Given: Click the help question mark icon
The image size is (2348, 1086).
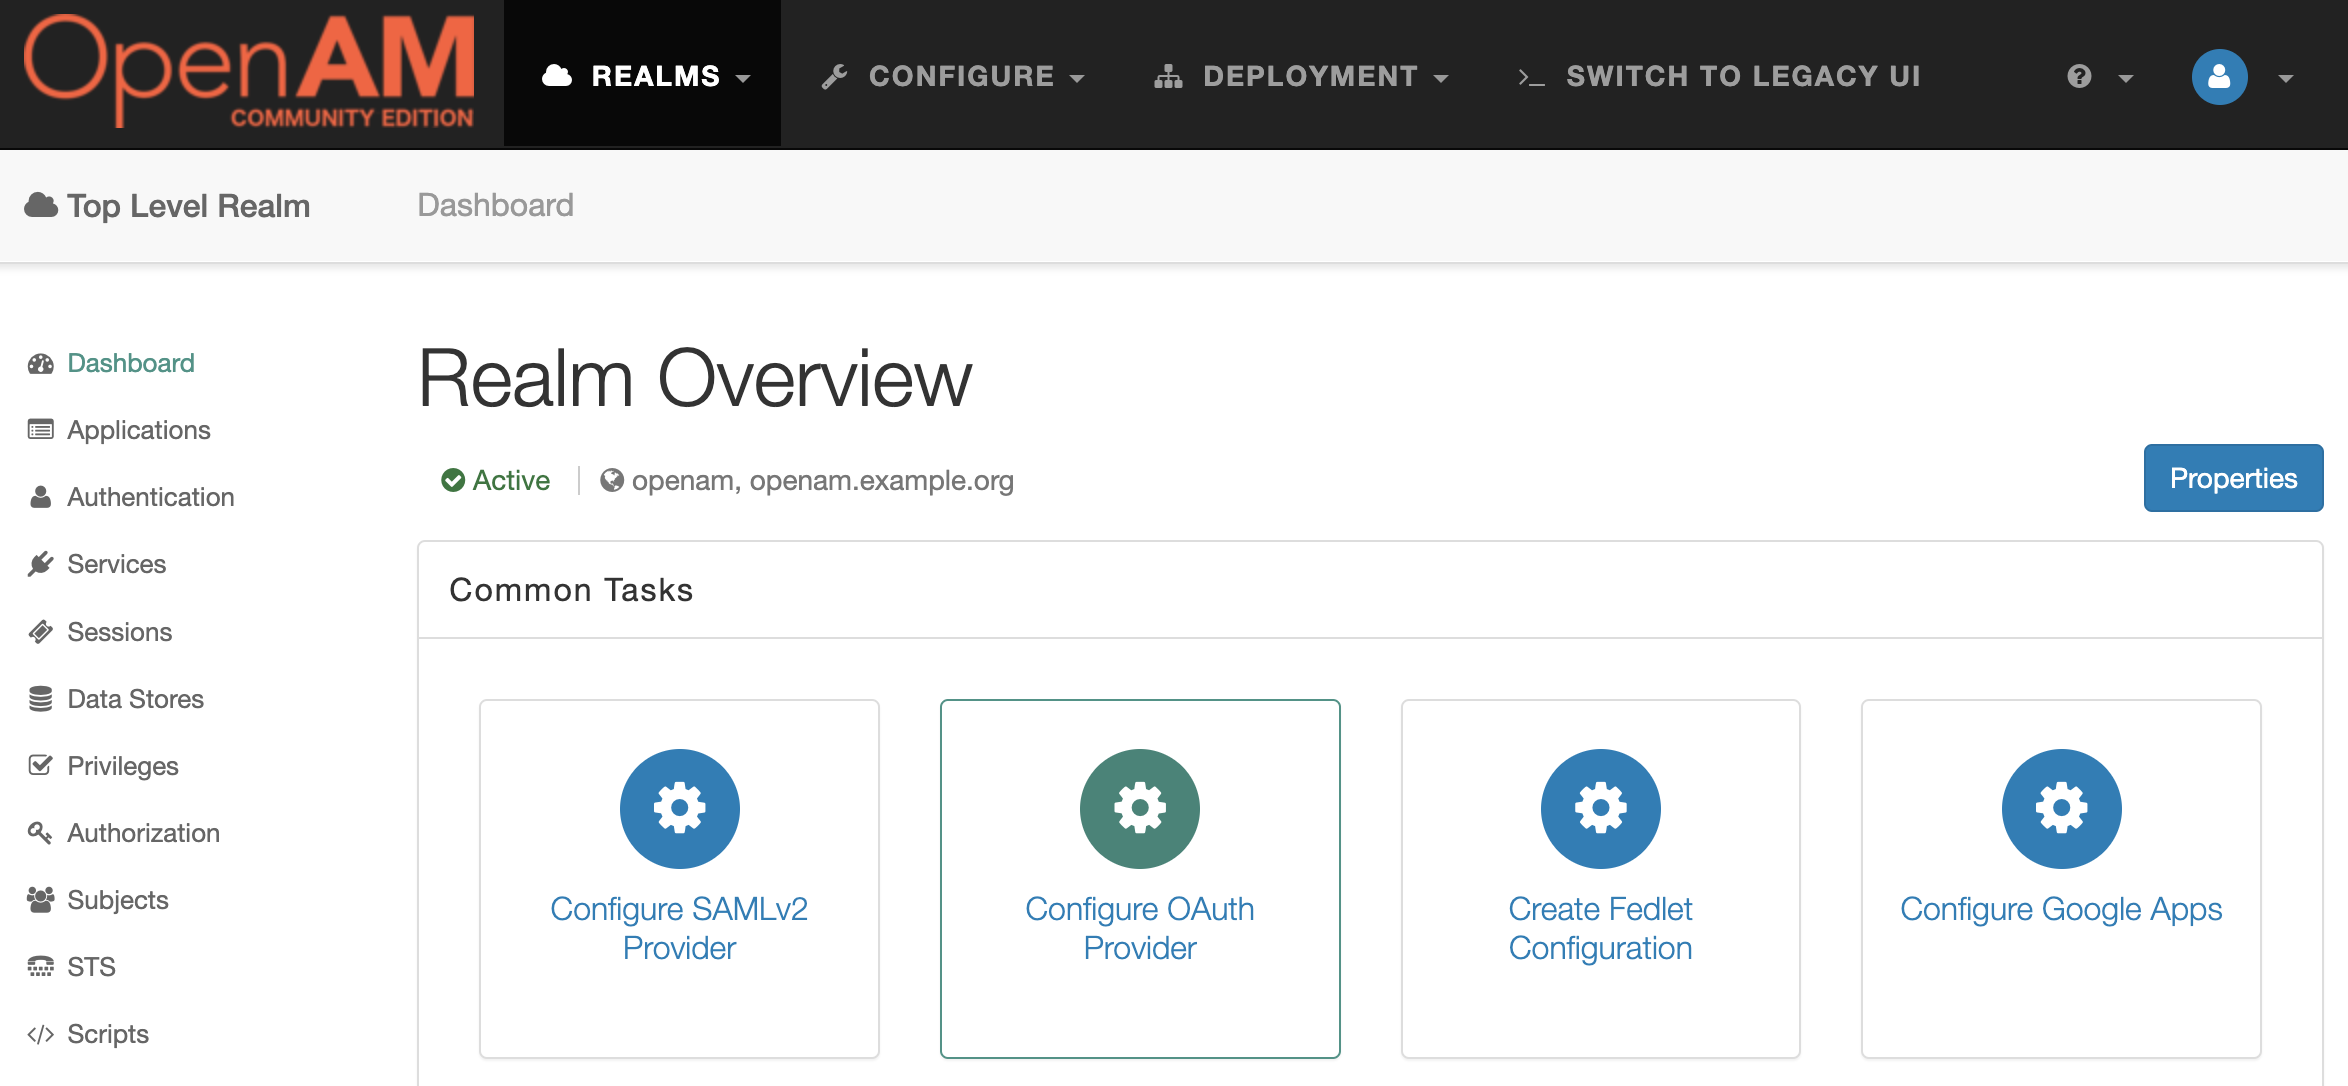Looking at the screenshot, I should [x=2080, y=77].
